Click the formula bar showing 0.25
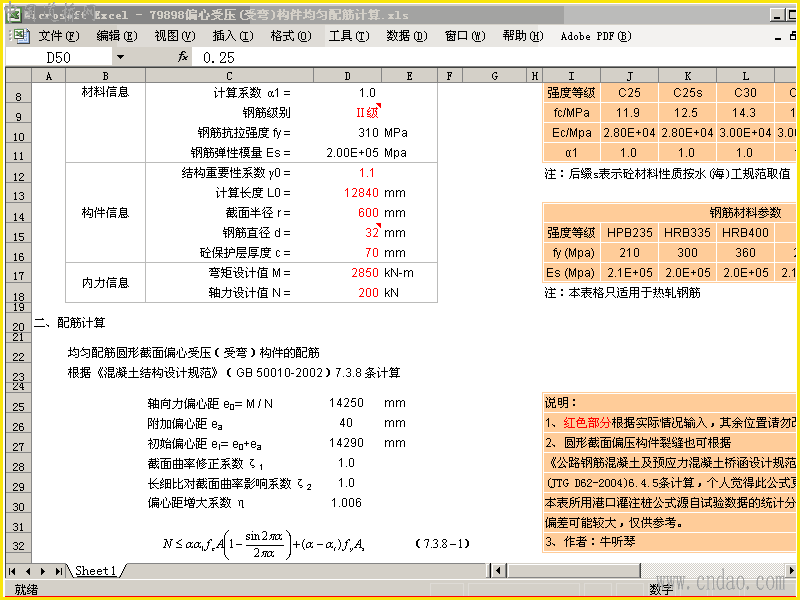Image resolution: width=800 pixels, height=600 pixels. pyautogui.click(x=492, y=57)
